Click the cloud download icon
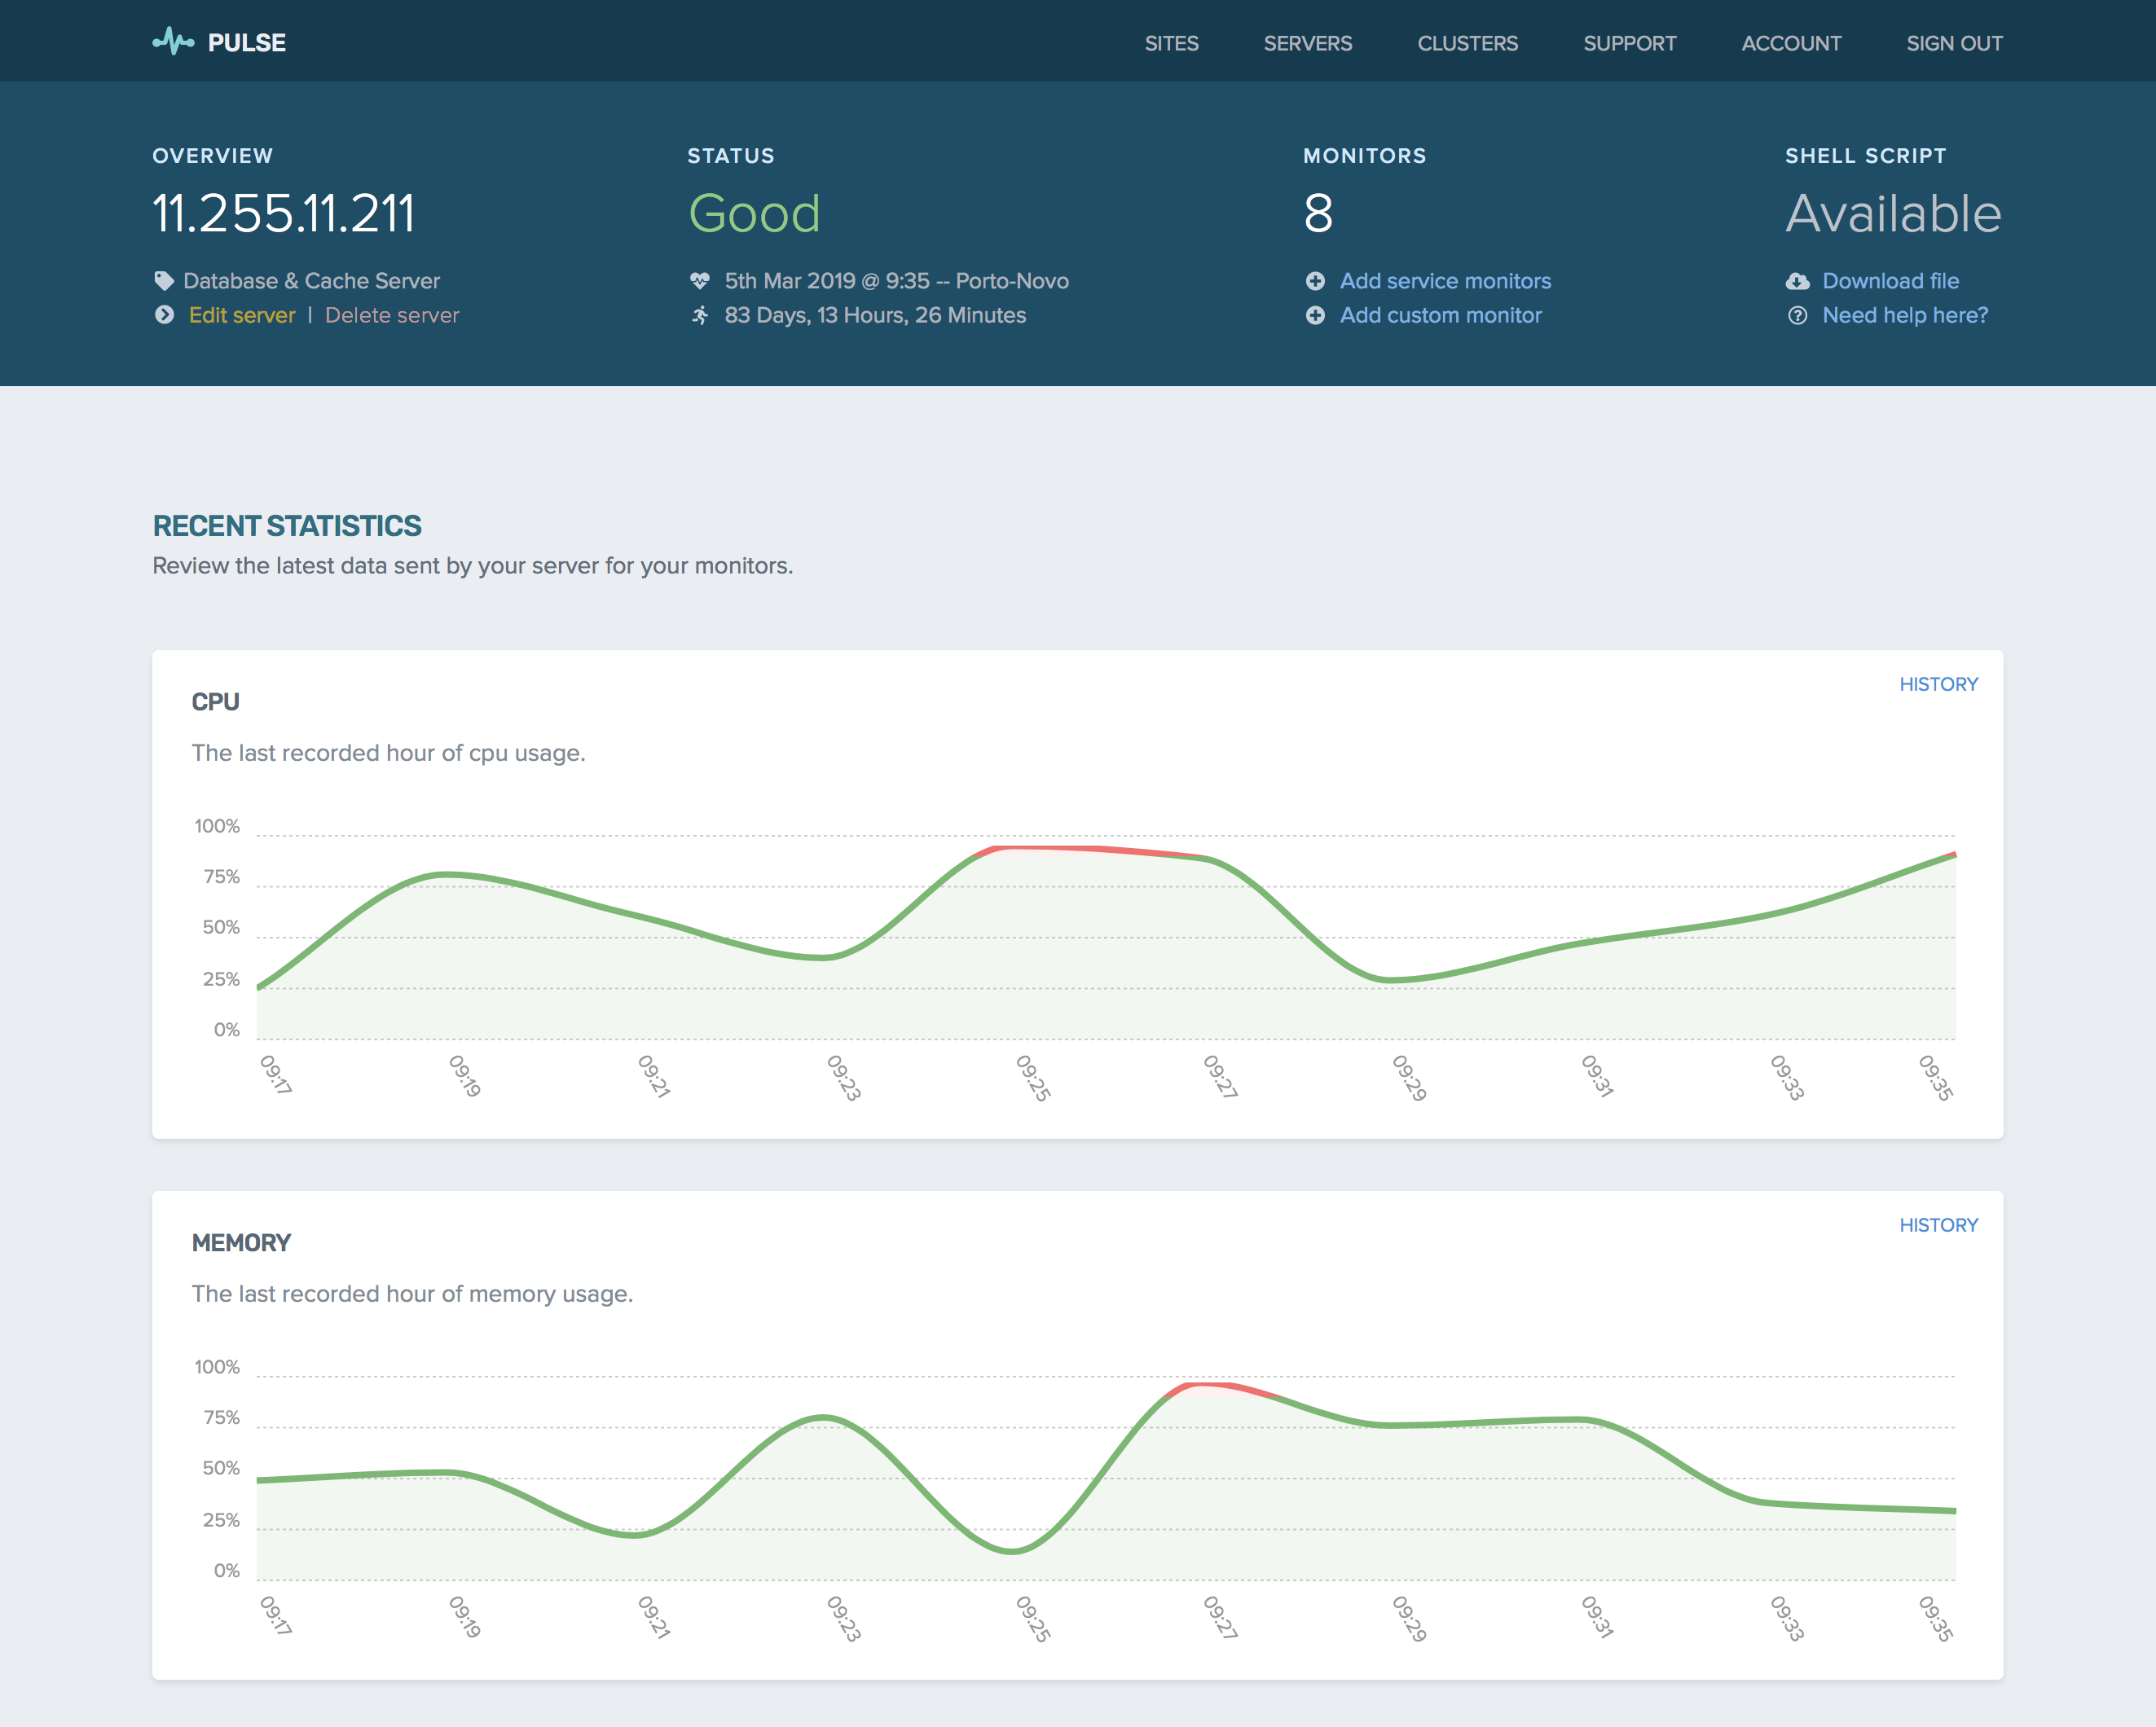Image resolution: width=2156 pixels, height=1727 pixels. 1797,281
